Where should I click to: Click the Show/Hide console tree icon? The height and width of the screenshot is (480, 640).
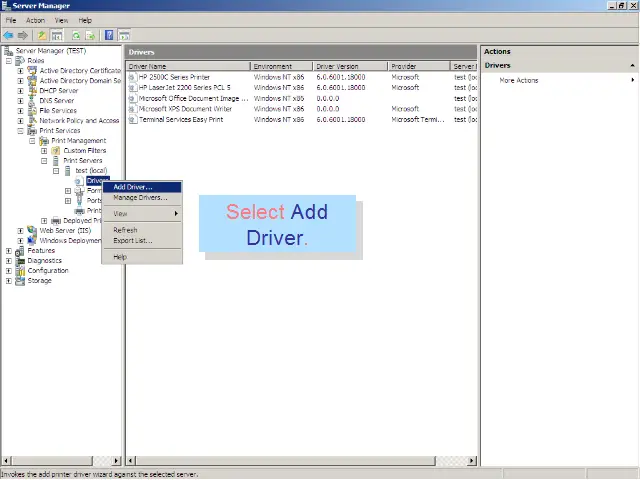coord(57,36)
